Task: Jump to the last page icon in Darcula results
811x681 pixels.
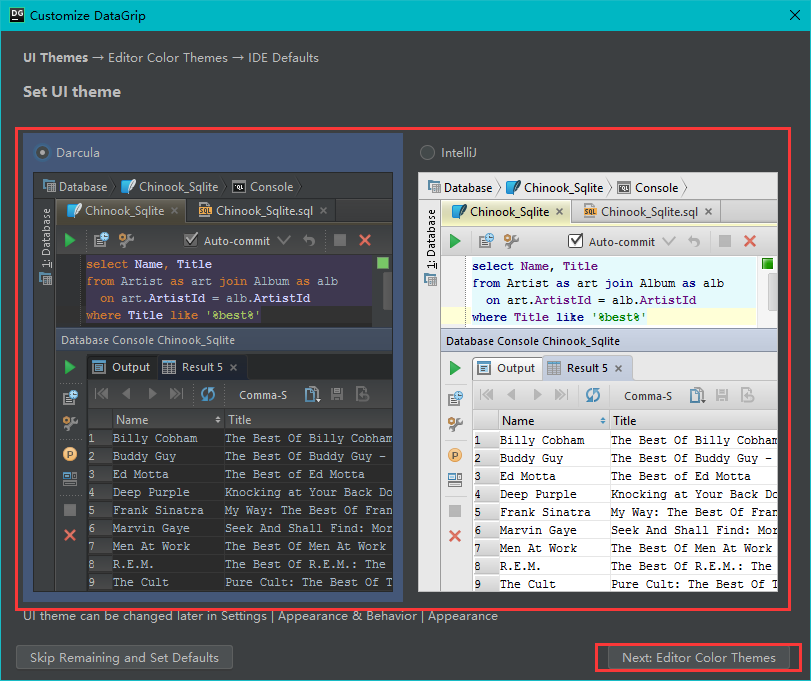Action: coord(176,394)
